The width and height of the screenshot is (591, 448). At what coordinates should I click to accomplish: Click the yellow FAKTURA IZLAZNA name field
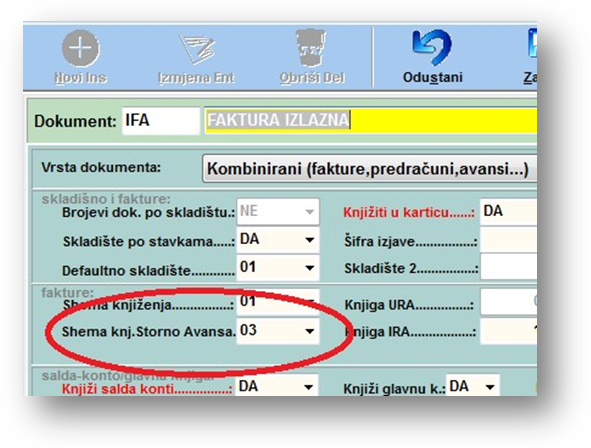[371, 120]
